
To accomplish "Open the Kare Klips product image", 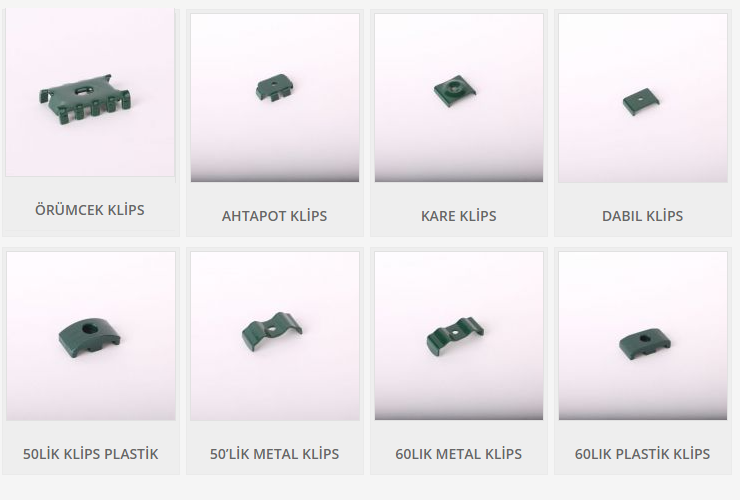I will click(x=459, y=98).
